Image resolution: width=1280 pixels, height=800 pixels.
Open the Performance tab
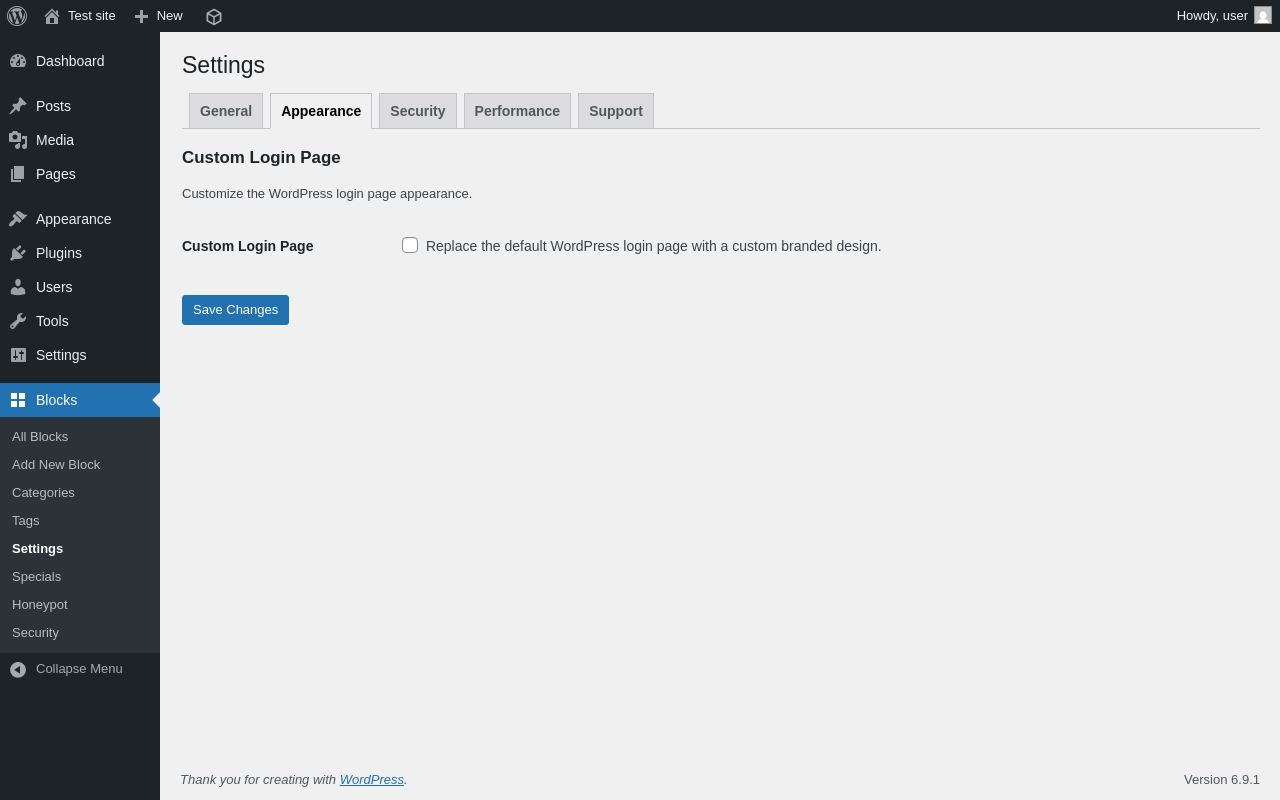pos(517,111)
